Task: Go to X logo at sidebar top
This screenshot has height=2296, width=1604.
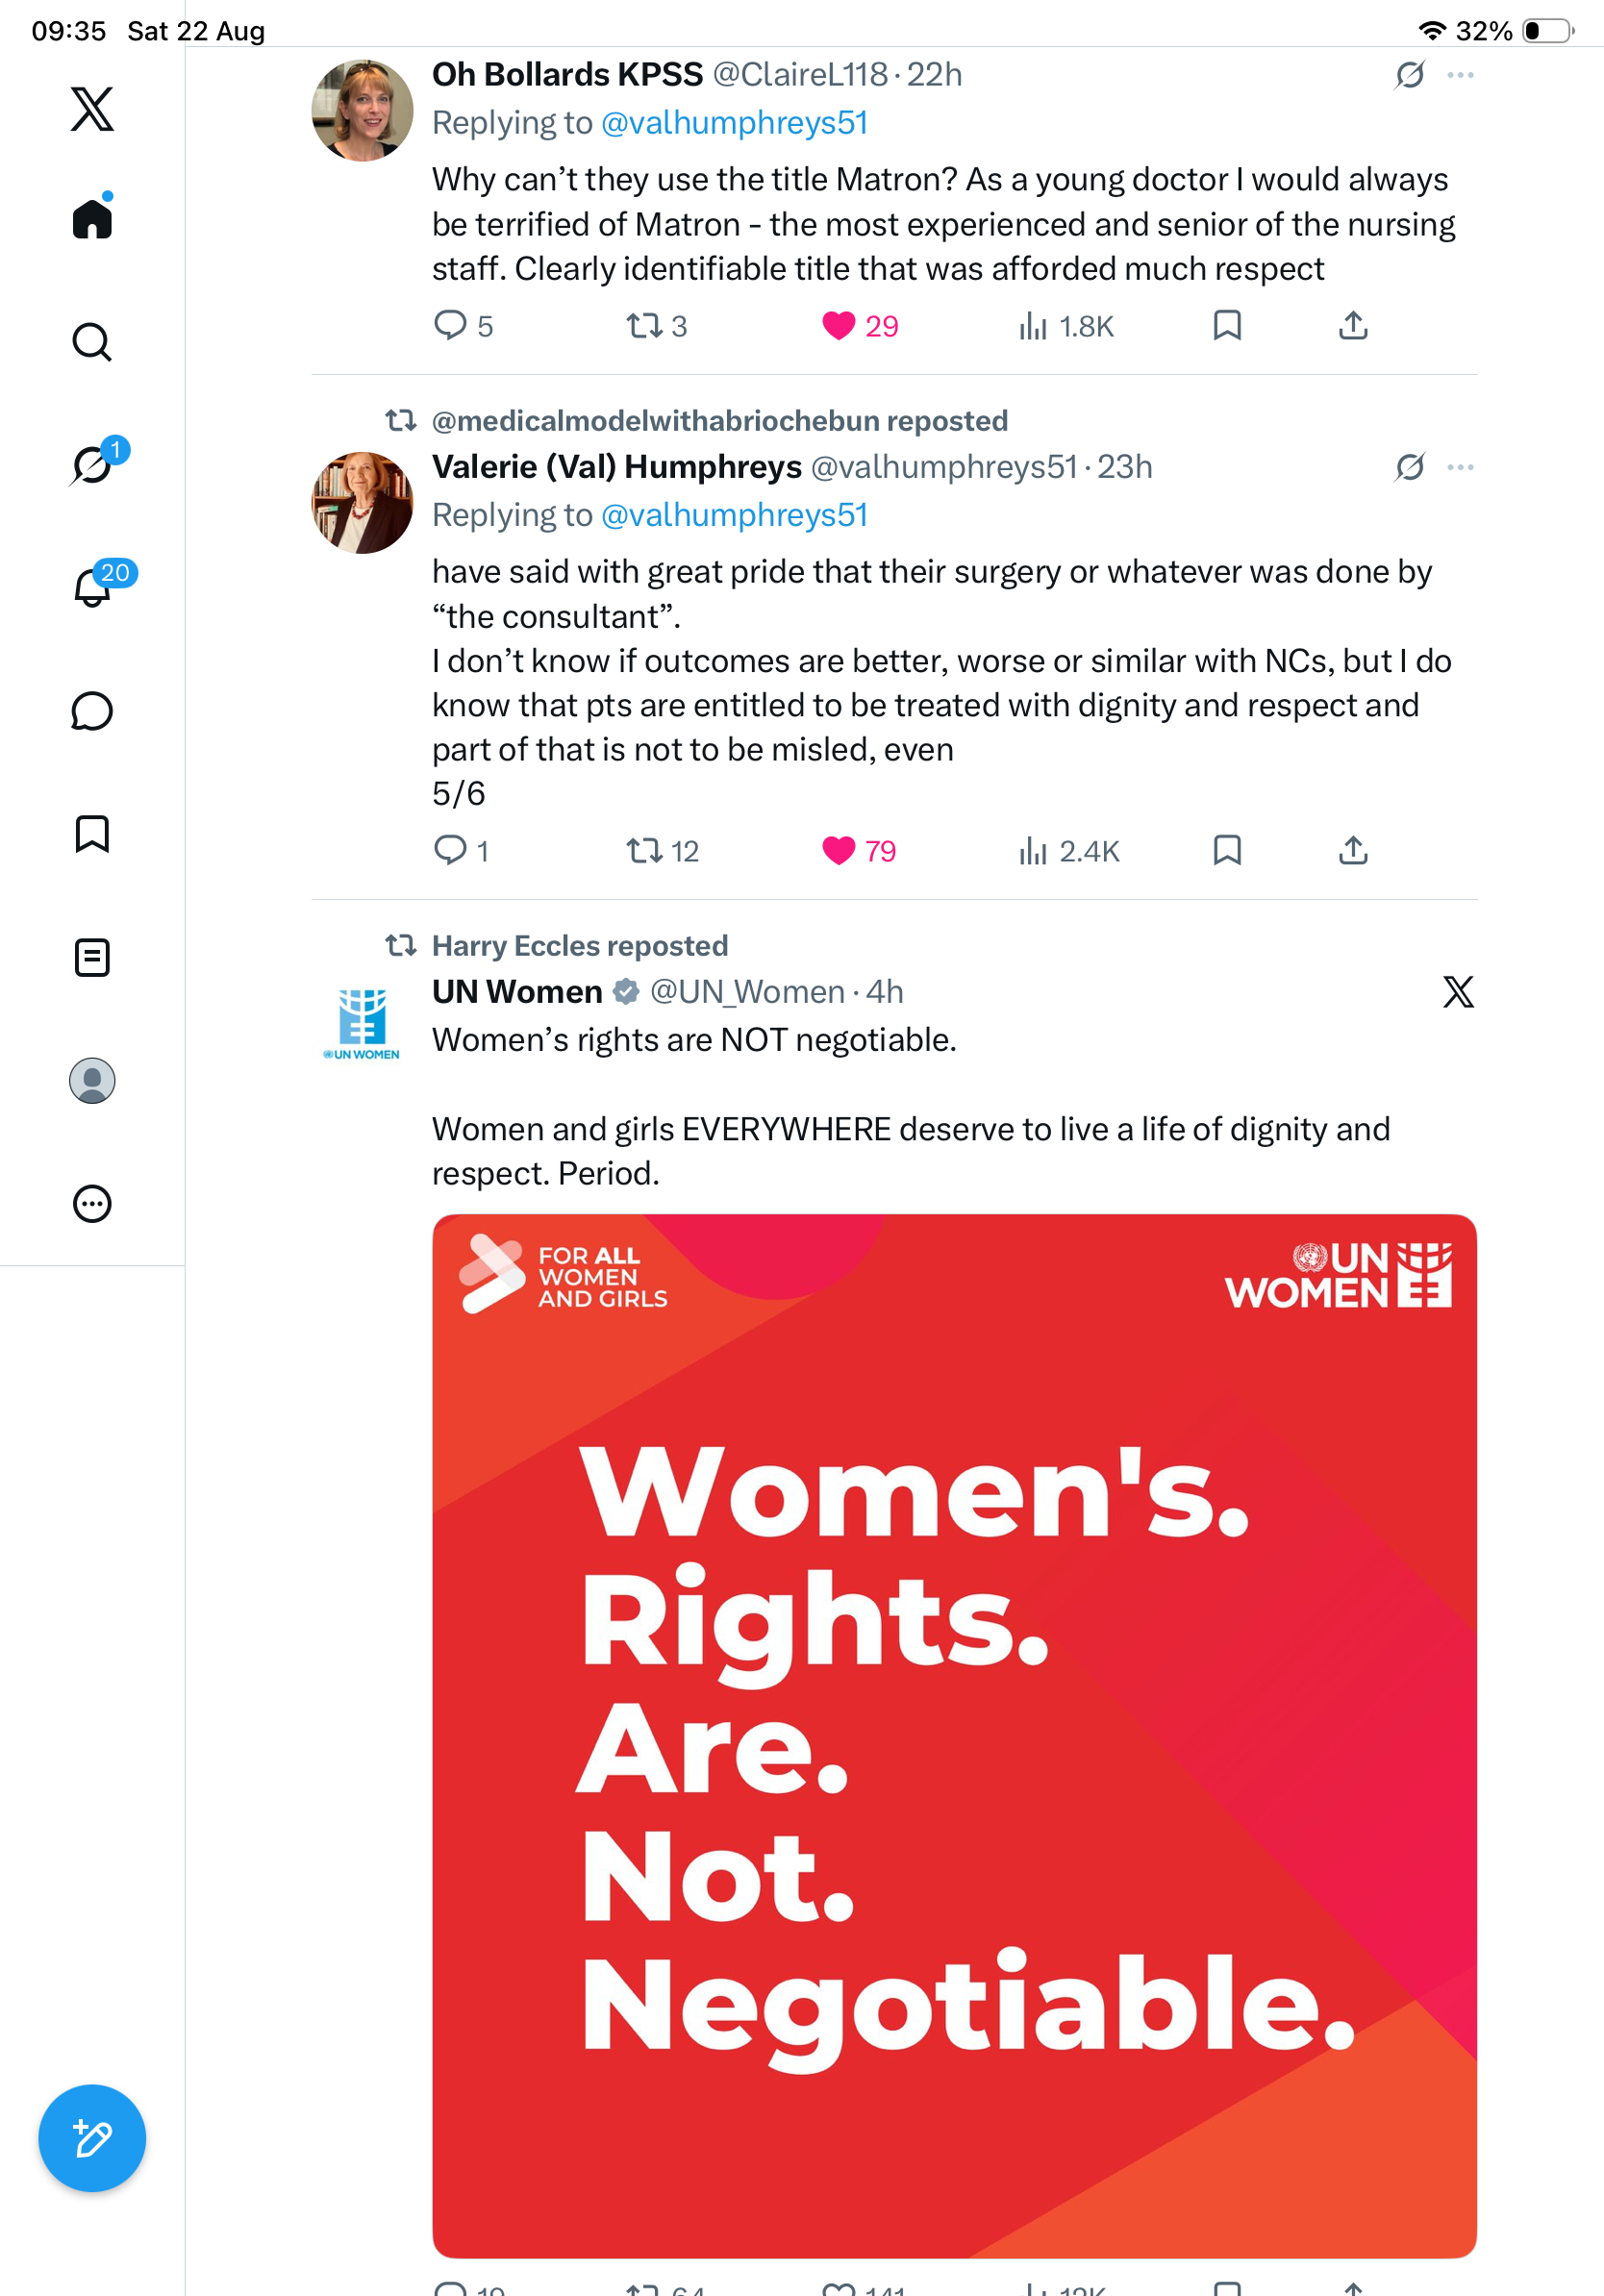Action: [x=92, y=108]
